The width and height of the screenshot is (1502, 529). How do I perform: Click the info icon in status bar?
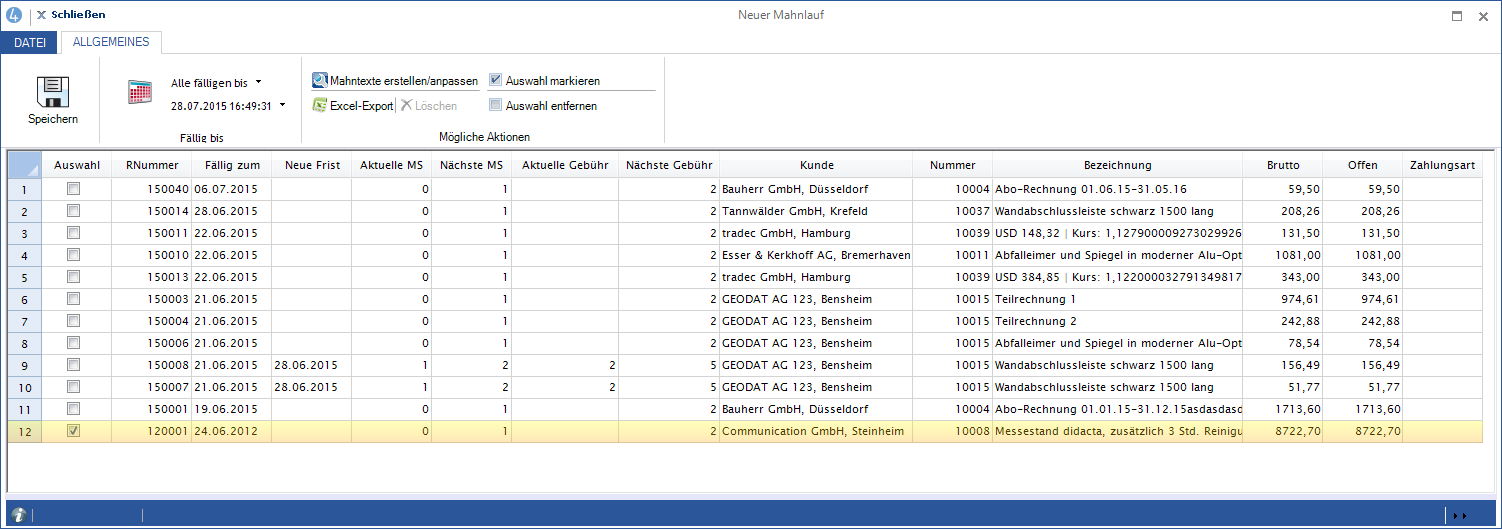(19, 515)
